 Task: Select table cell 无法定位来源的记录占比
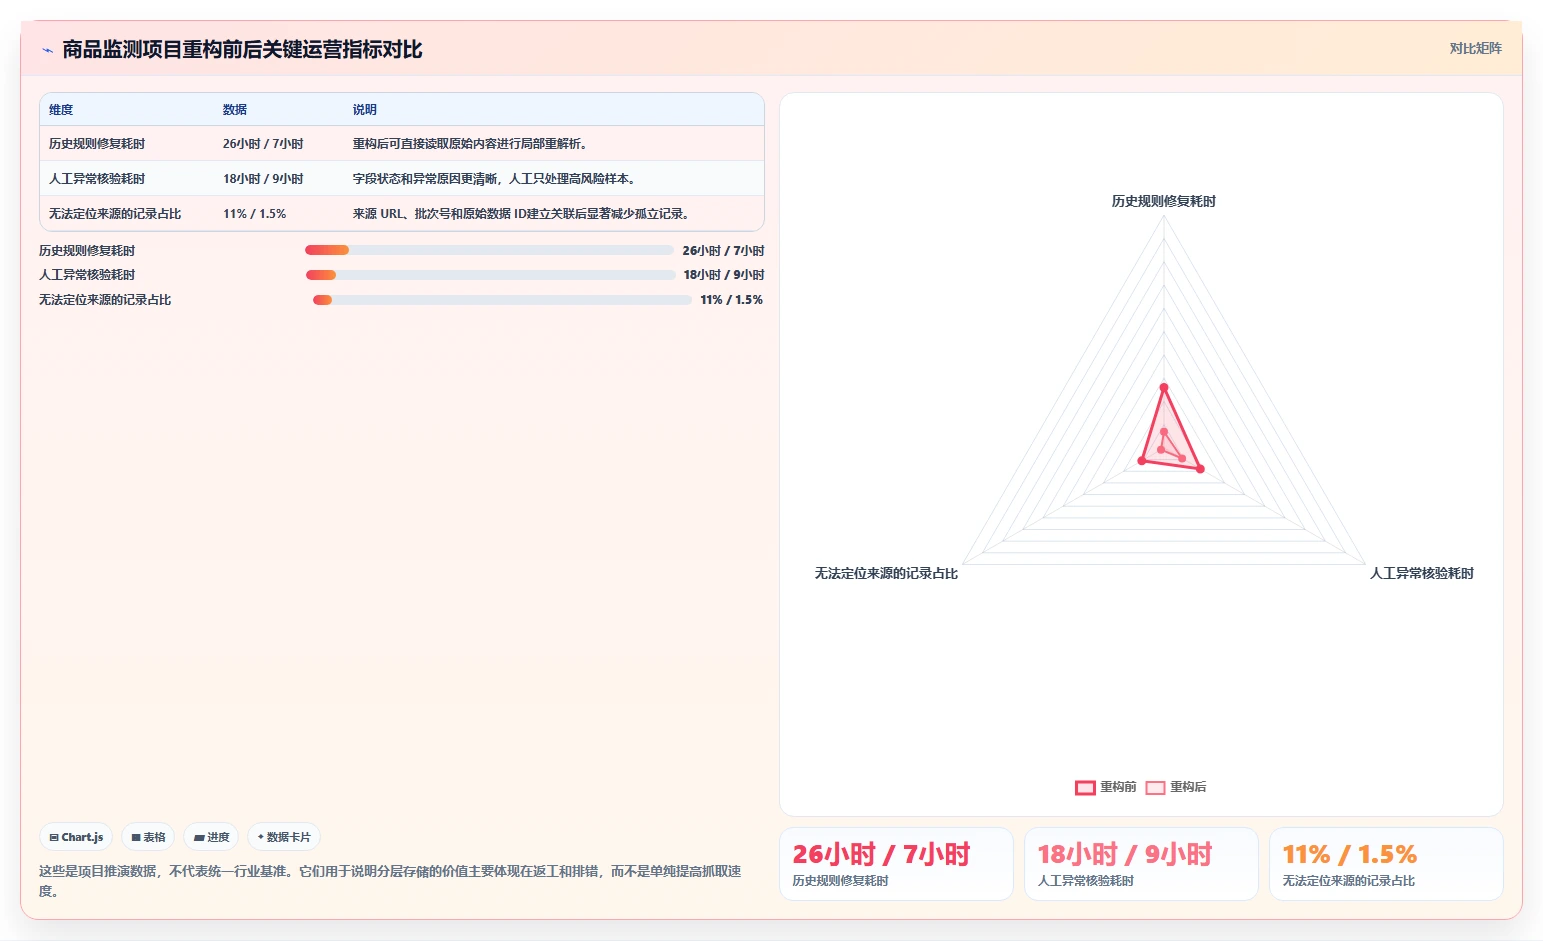pyautogui.click(x=115, y=214)
